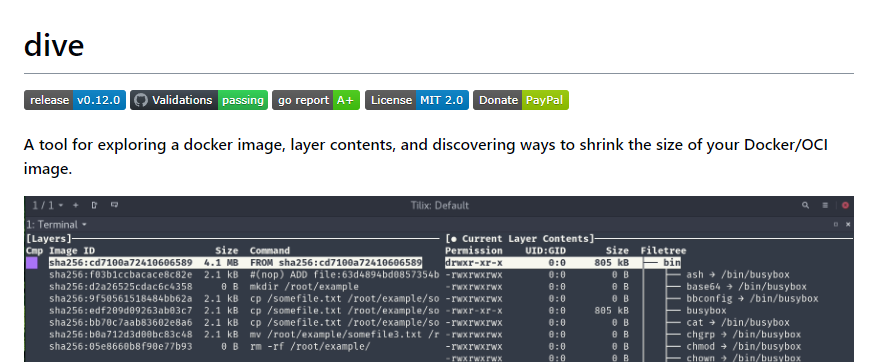The height and width of the screenshot is (362, 874).
Task: Click the 'Permission' column header
Action: (x=474, y=251)
